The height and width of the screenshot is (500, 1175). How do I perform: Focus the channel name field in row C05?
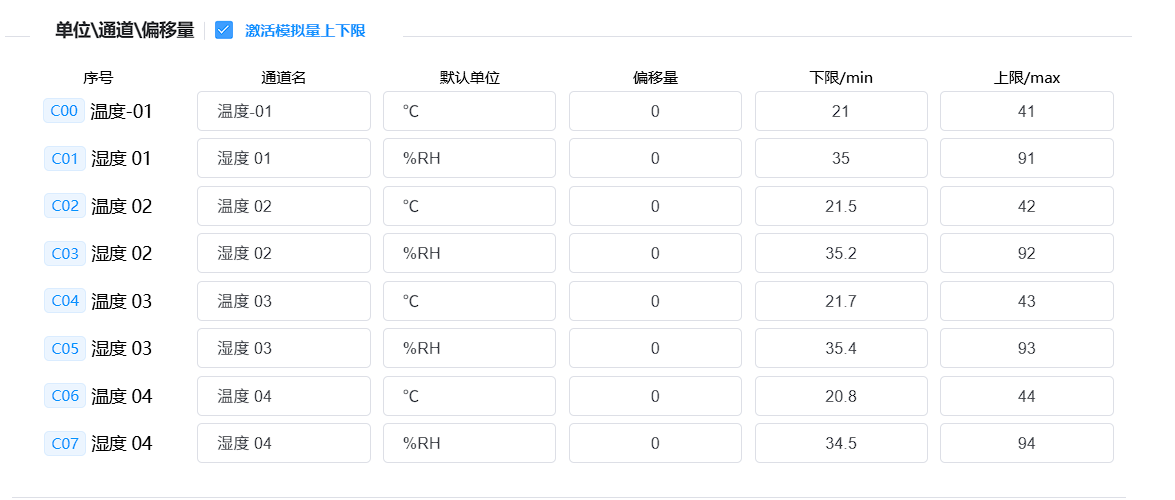pos(284,348)
